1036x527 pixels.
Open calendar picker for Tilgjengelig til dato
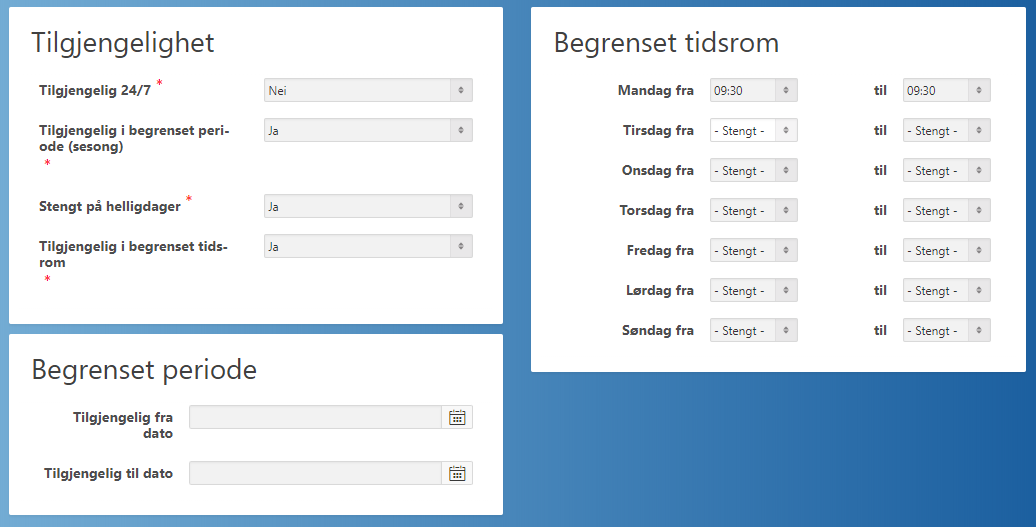pos(457,474)
